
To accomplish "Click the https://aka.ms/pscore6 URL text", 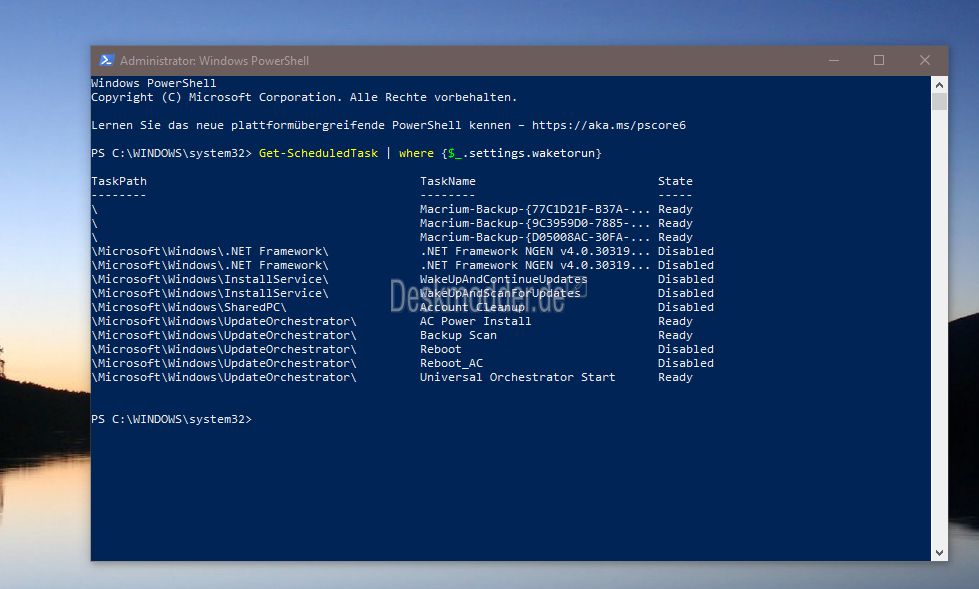I will pos(609,125).
